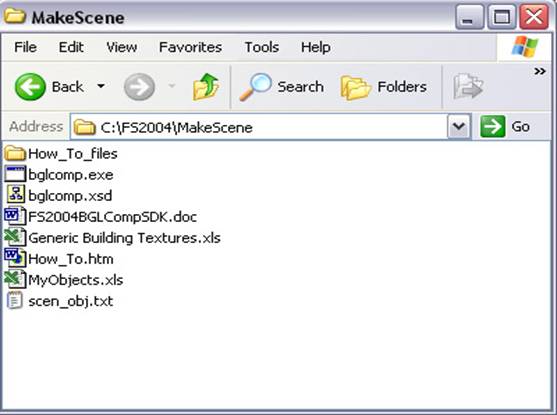Open the View menu
The image size is (557, 415).
pos(122,47)
